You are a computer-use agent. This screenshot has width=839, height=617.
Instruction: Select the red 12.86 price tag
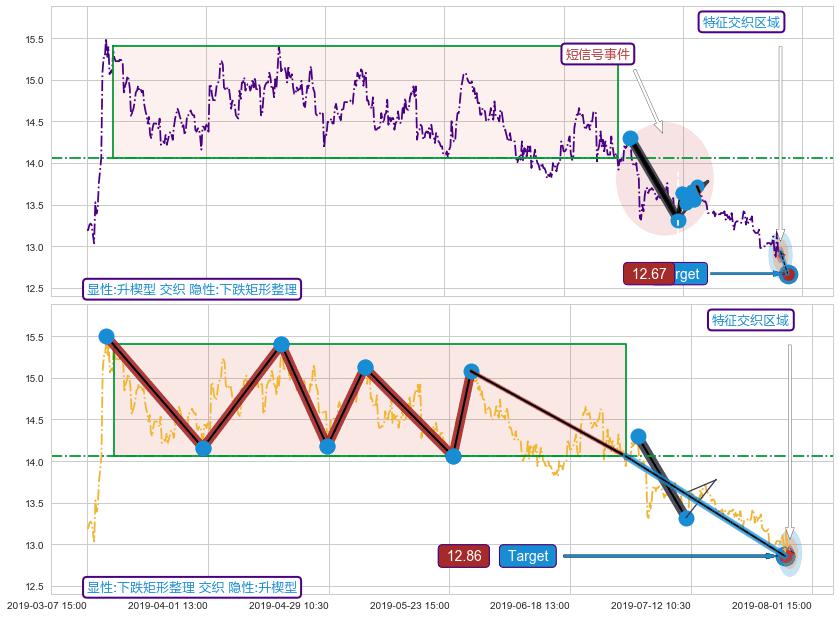click(x=464, y=556)
